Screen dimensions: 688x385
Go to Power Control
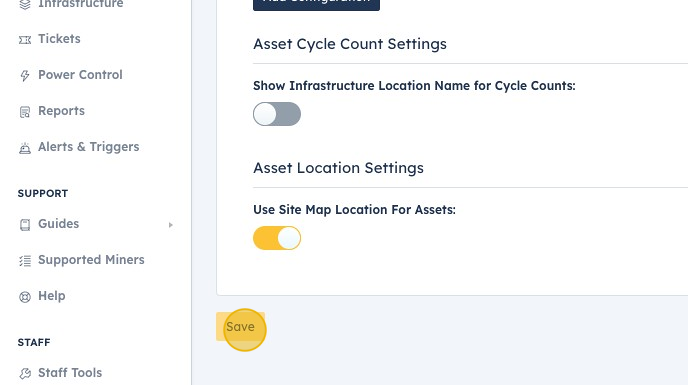(x=80, y=75)
